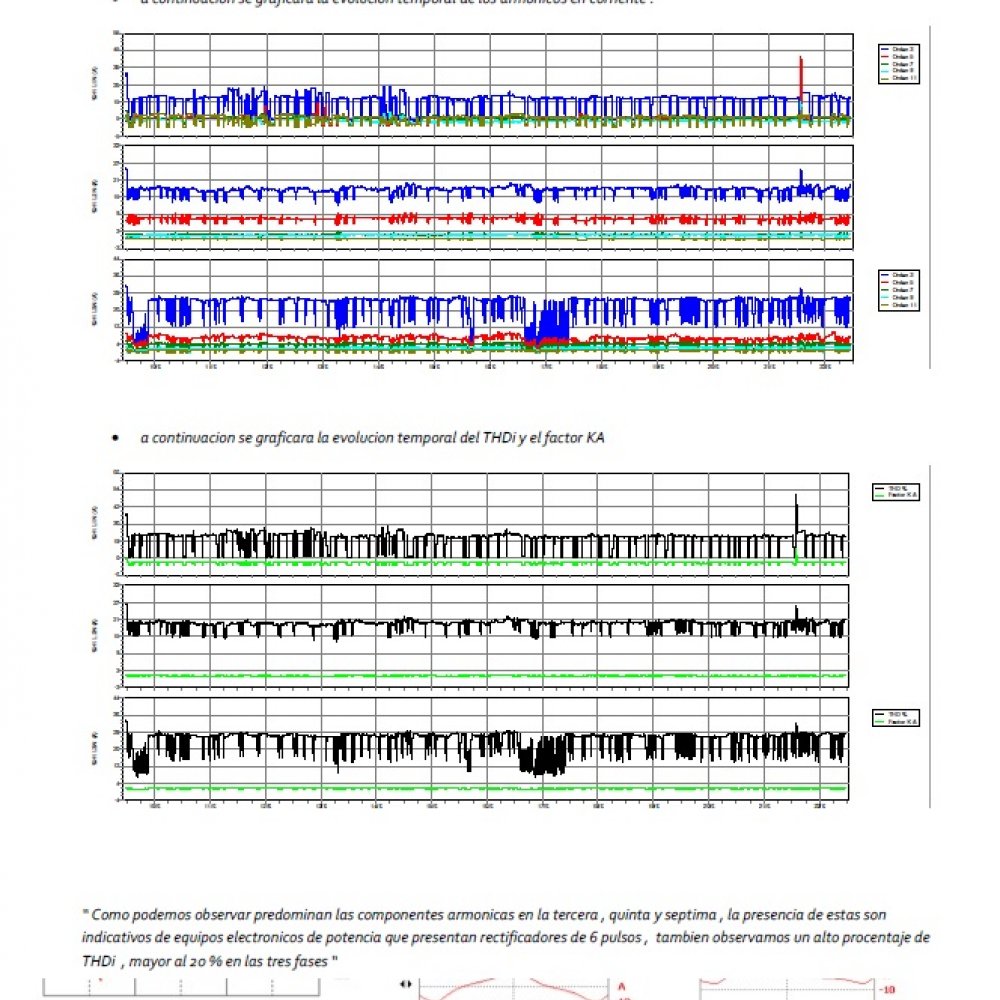This screenshot has width=1000, height=1000.
Task: Click the phrase "mayor al 20 %"
Action: click(x=174, y=962)
